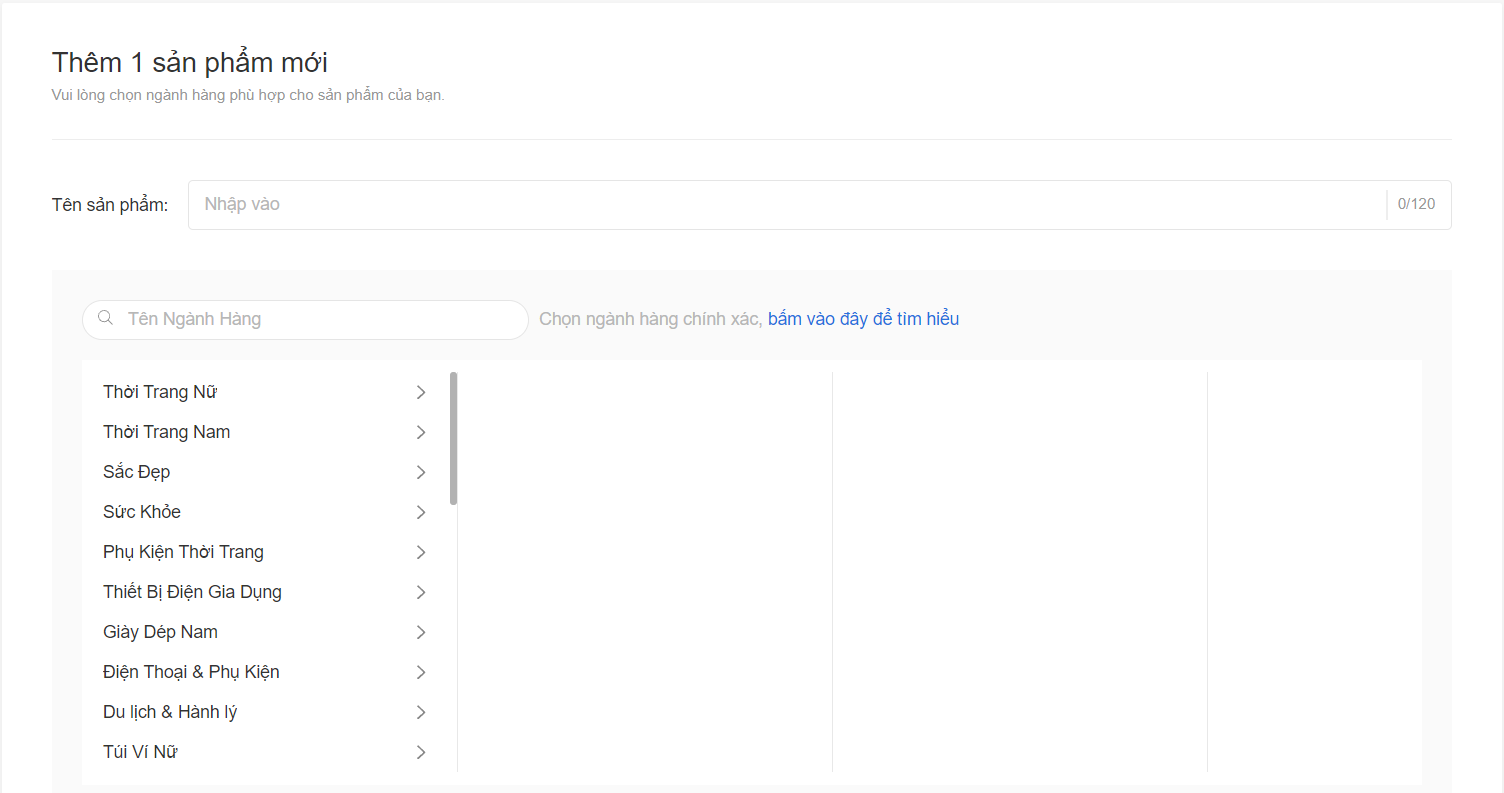
Task: Click the search magnifier icon
Action: click(x=105, y=319)
